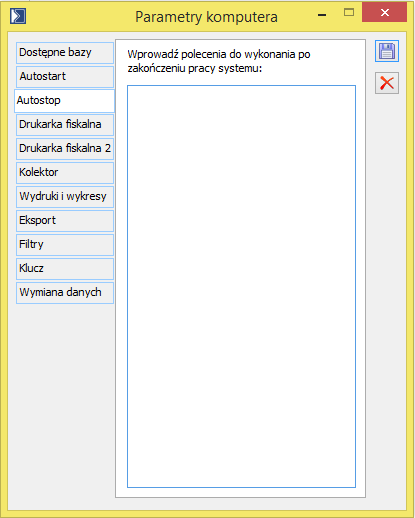Click inside the shutdown commands text area

tap(241, 286)
